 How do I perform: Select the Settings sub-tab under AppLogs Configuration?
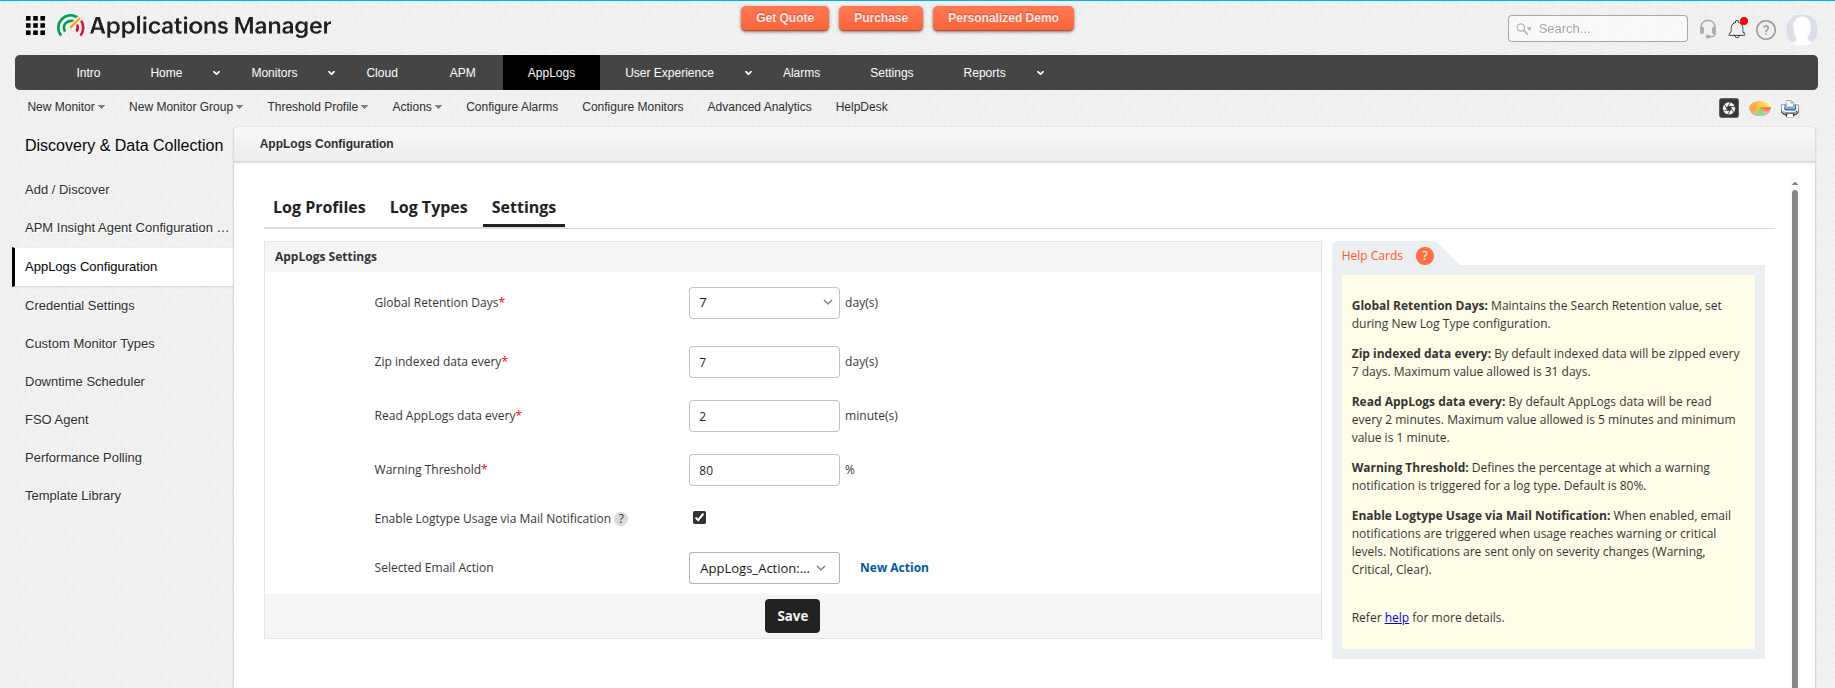(x=523, y=207)
